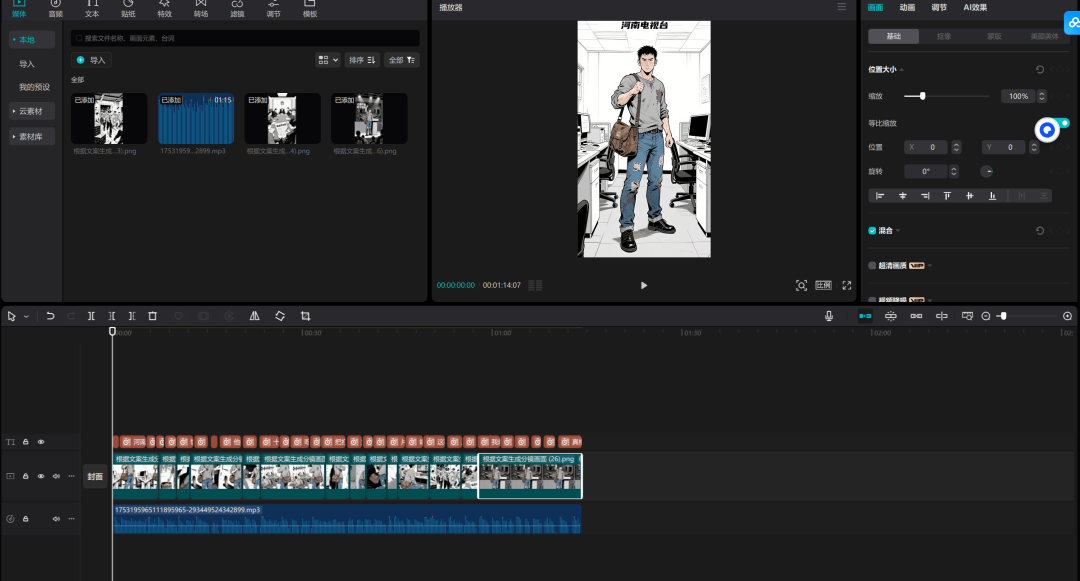Zoom in the timeline
Viewport: 1080px width, 581px height.
1068,316
